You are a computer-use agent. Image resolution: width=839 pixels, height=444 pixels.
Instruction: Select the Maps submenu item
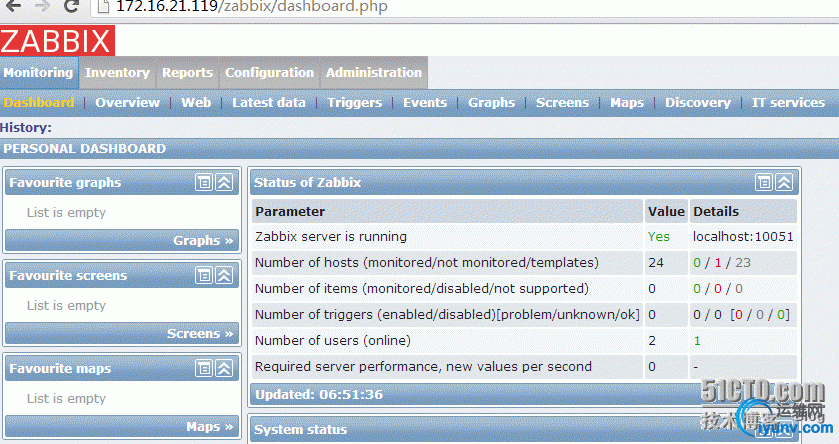click(x=627, y=103)
